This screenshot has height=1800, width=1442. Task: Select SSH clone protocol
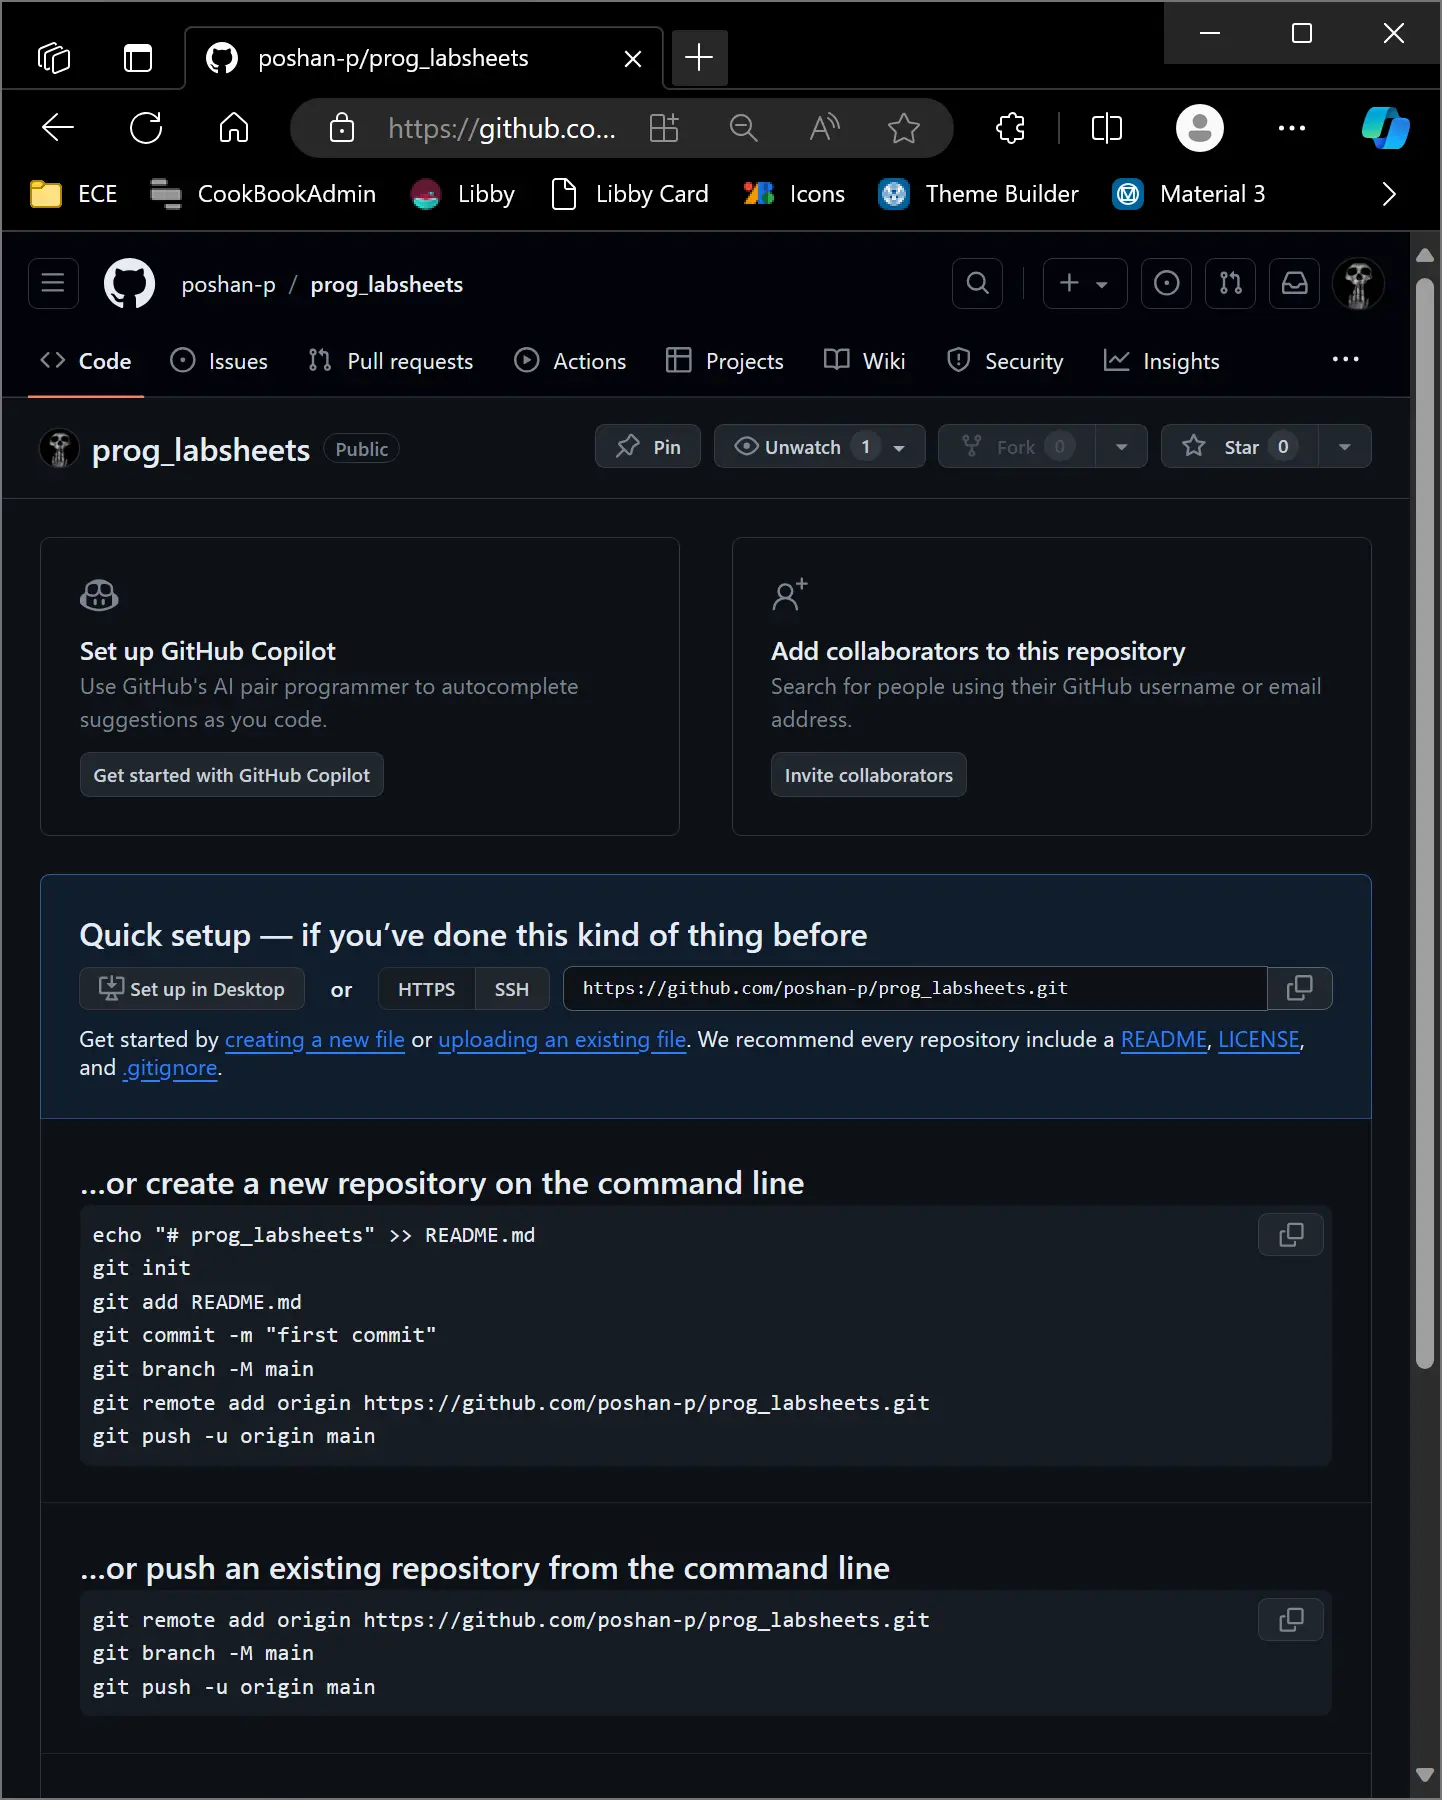[x=512, y=989]
